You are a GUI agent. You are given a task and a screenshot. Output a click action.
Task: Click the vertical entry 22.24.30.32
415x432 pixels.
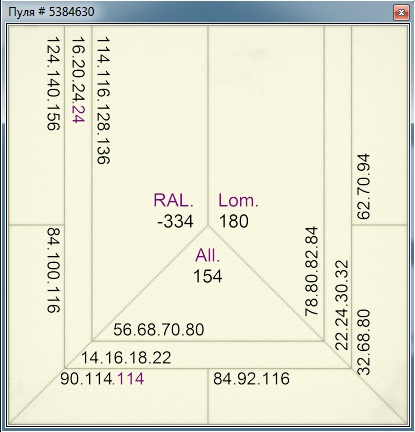(x=341, y=305)
